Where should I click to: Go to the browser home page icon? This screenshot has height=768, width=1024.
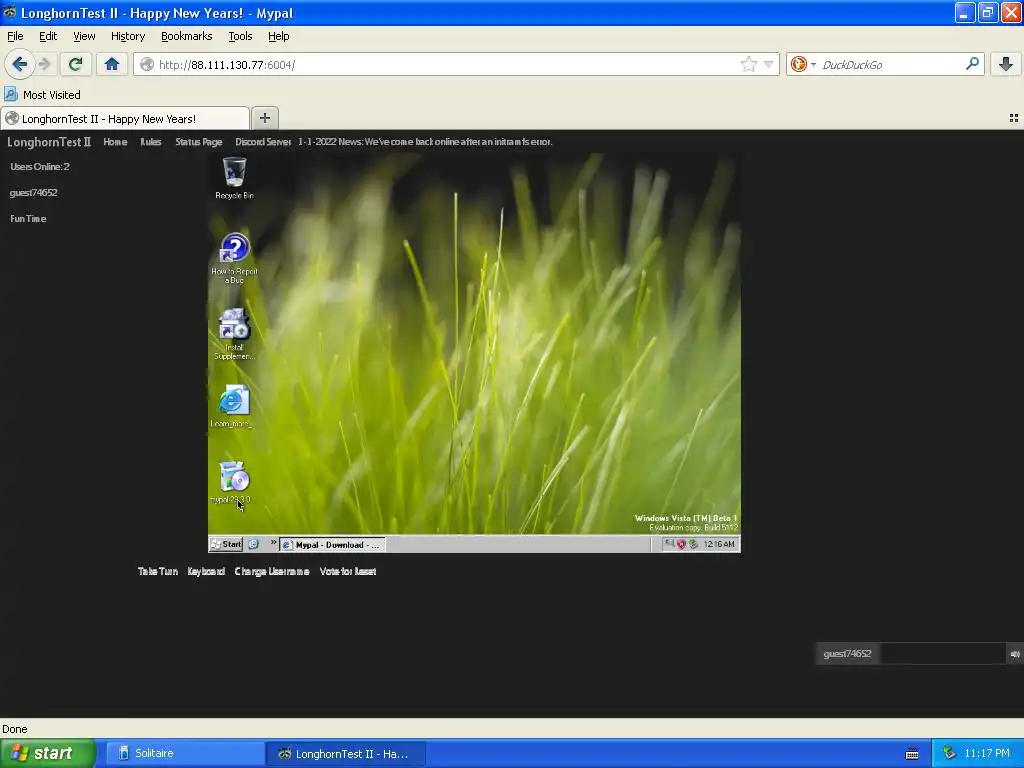(112, 64)
